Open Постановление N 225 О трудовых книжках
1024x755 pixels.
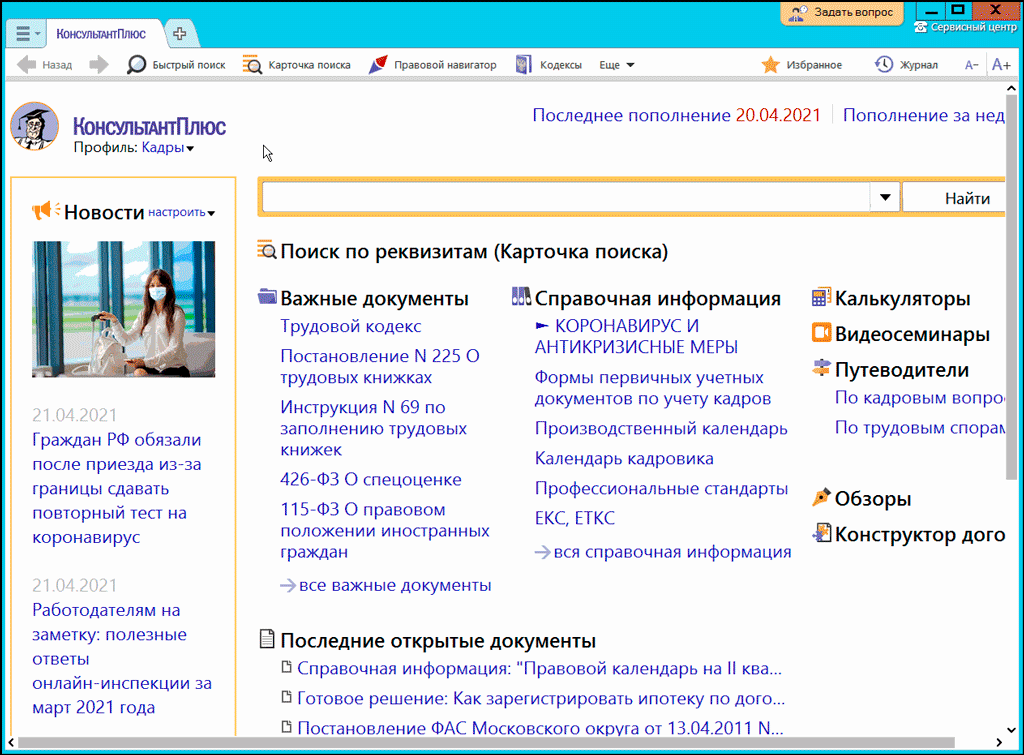pyautogui.click(x=380, y=366)
